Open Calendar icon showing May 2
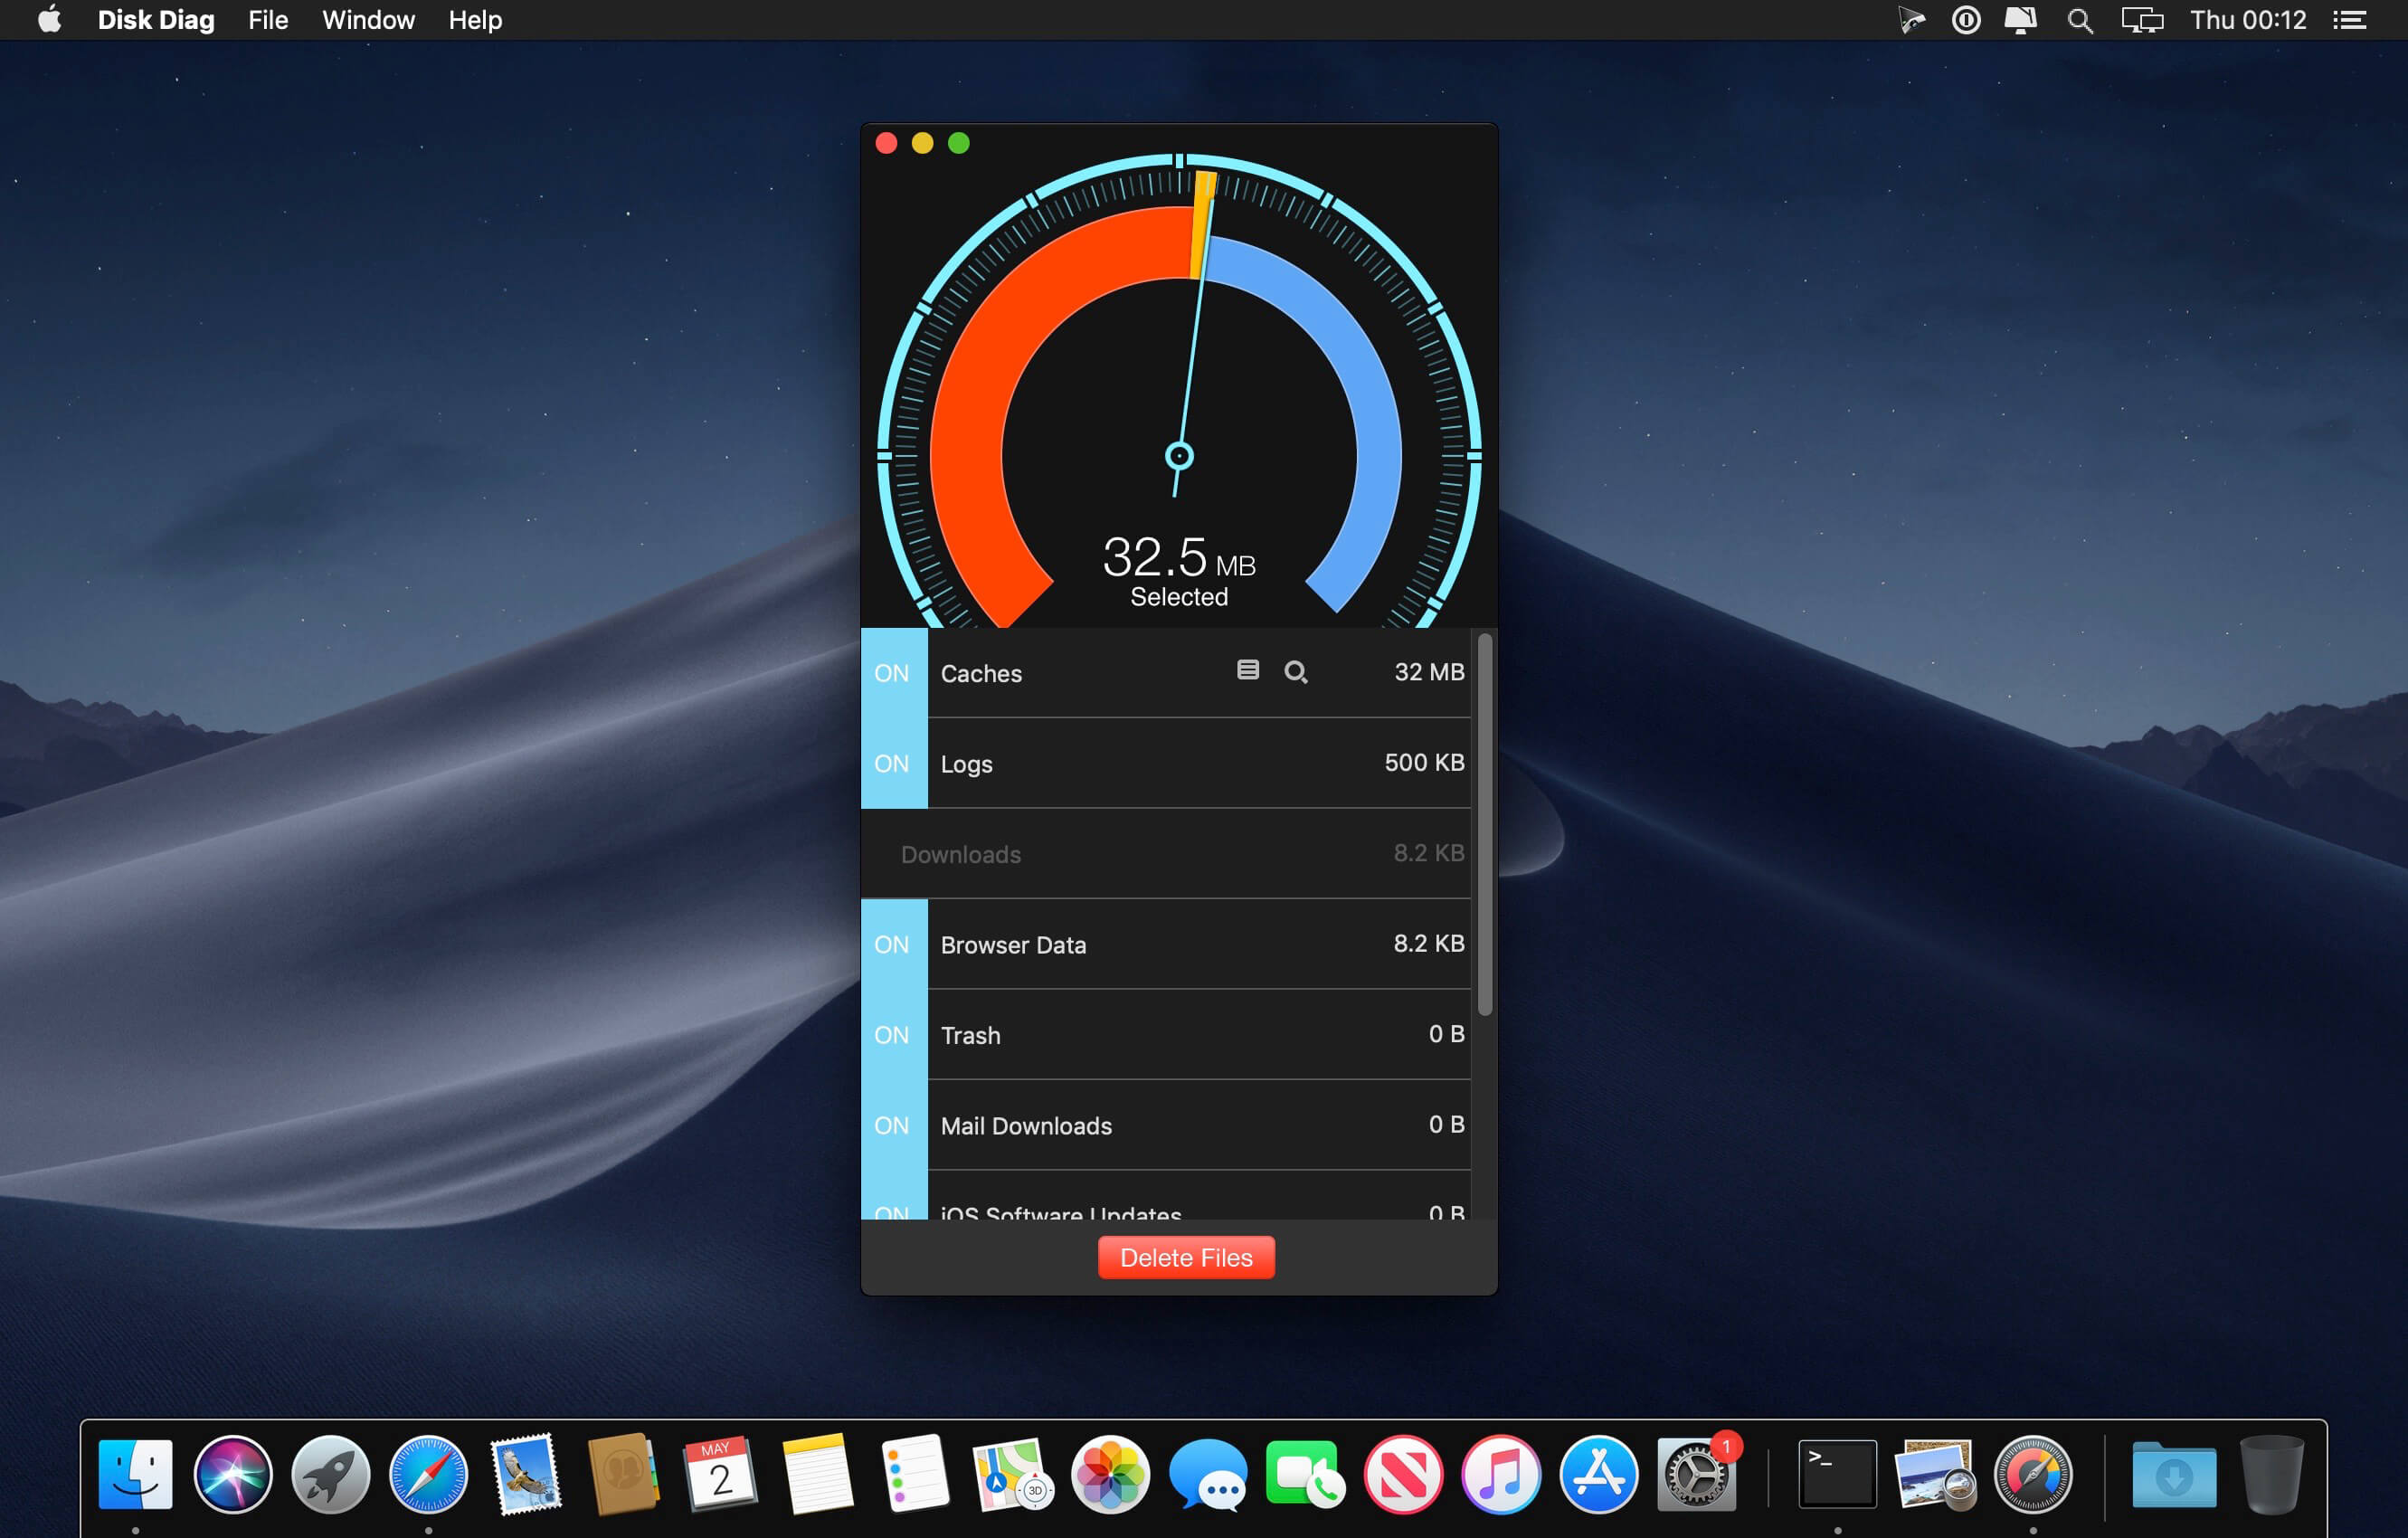Viewport: 2408px width, 1538px height. point(720,1474)
